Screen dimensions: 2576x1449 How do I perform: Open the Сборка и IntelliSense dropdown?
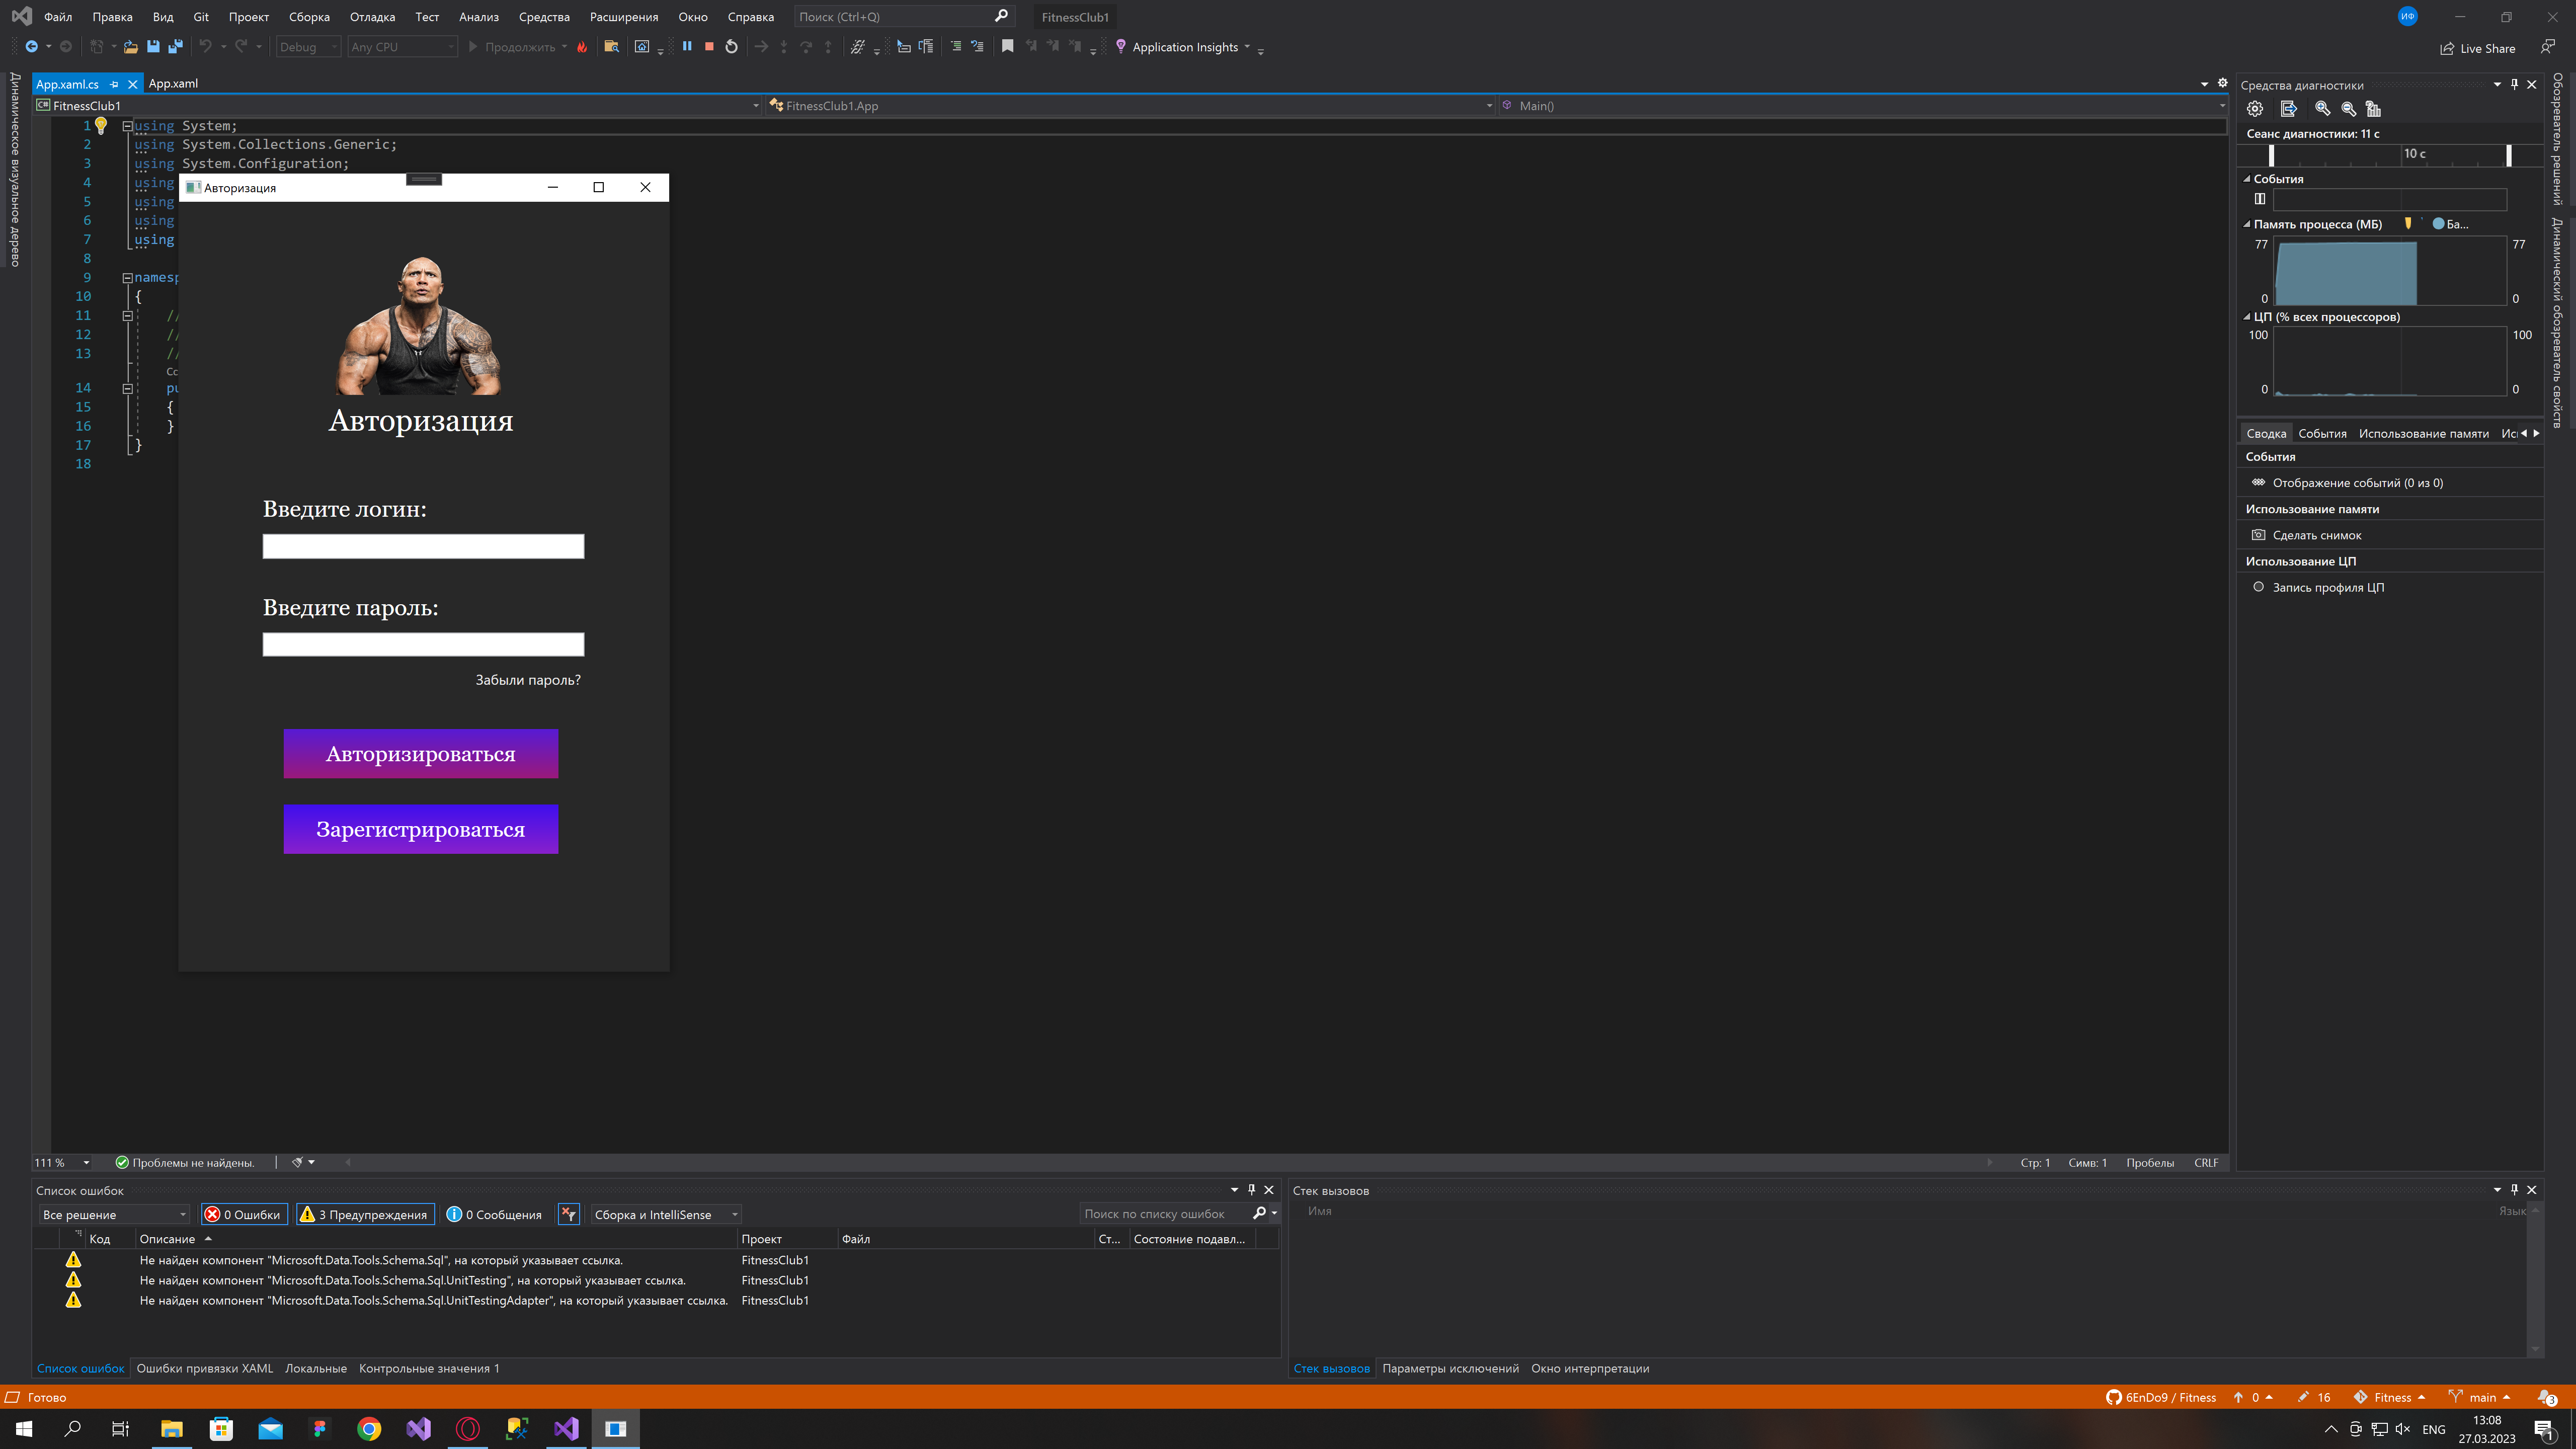(x=665, y=1214)
